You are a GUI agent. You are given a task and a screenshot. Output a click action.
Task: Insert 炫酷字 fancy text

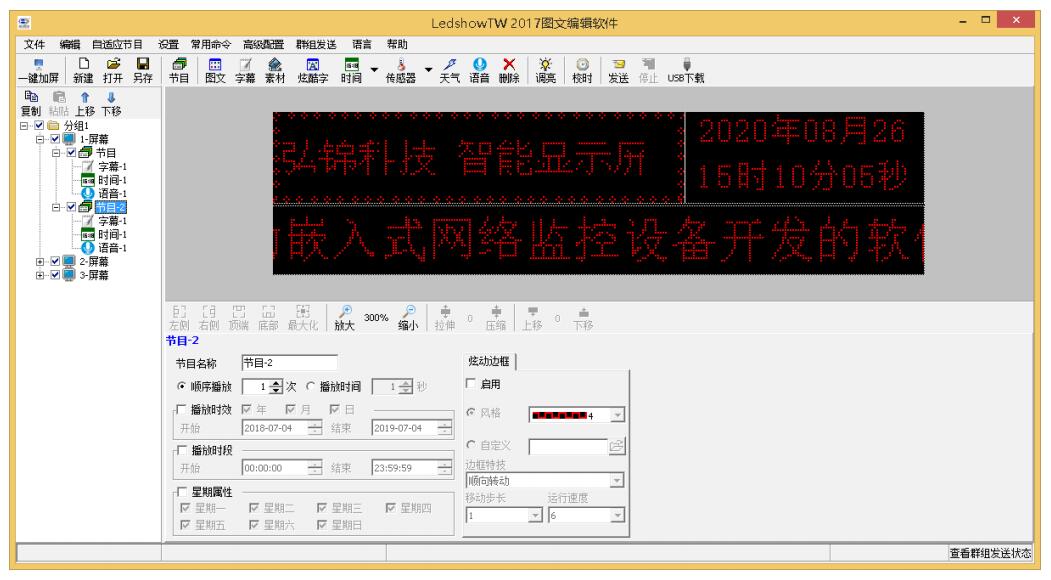tap(312, 70)
